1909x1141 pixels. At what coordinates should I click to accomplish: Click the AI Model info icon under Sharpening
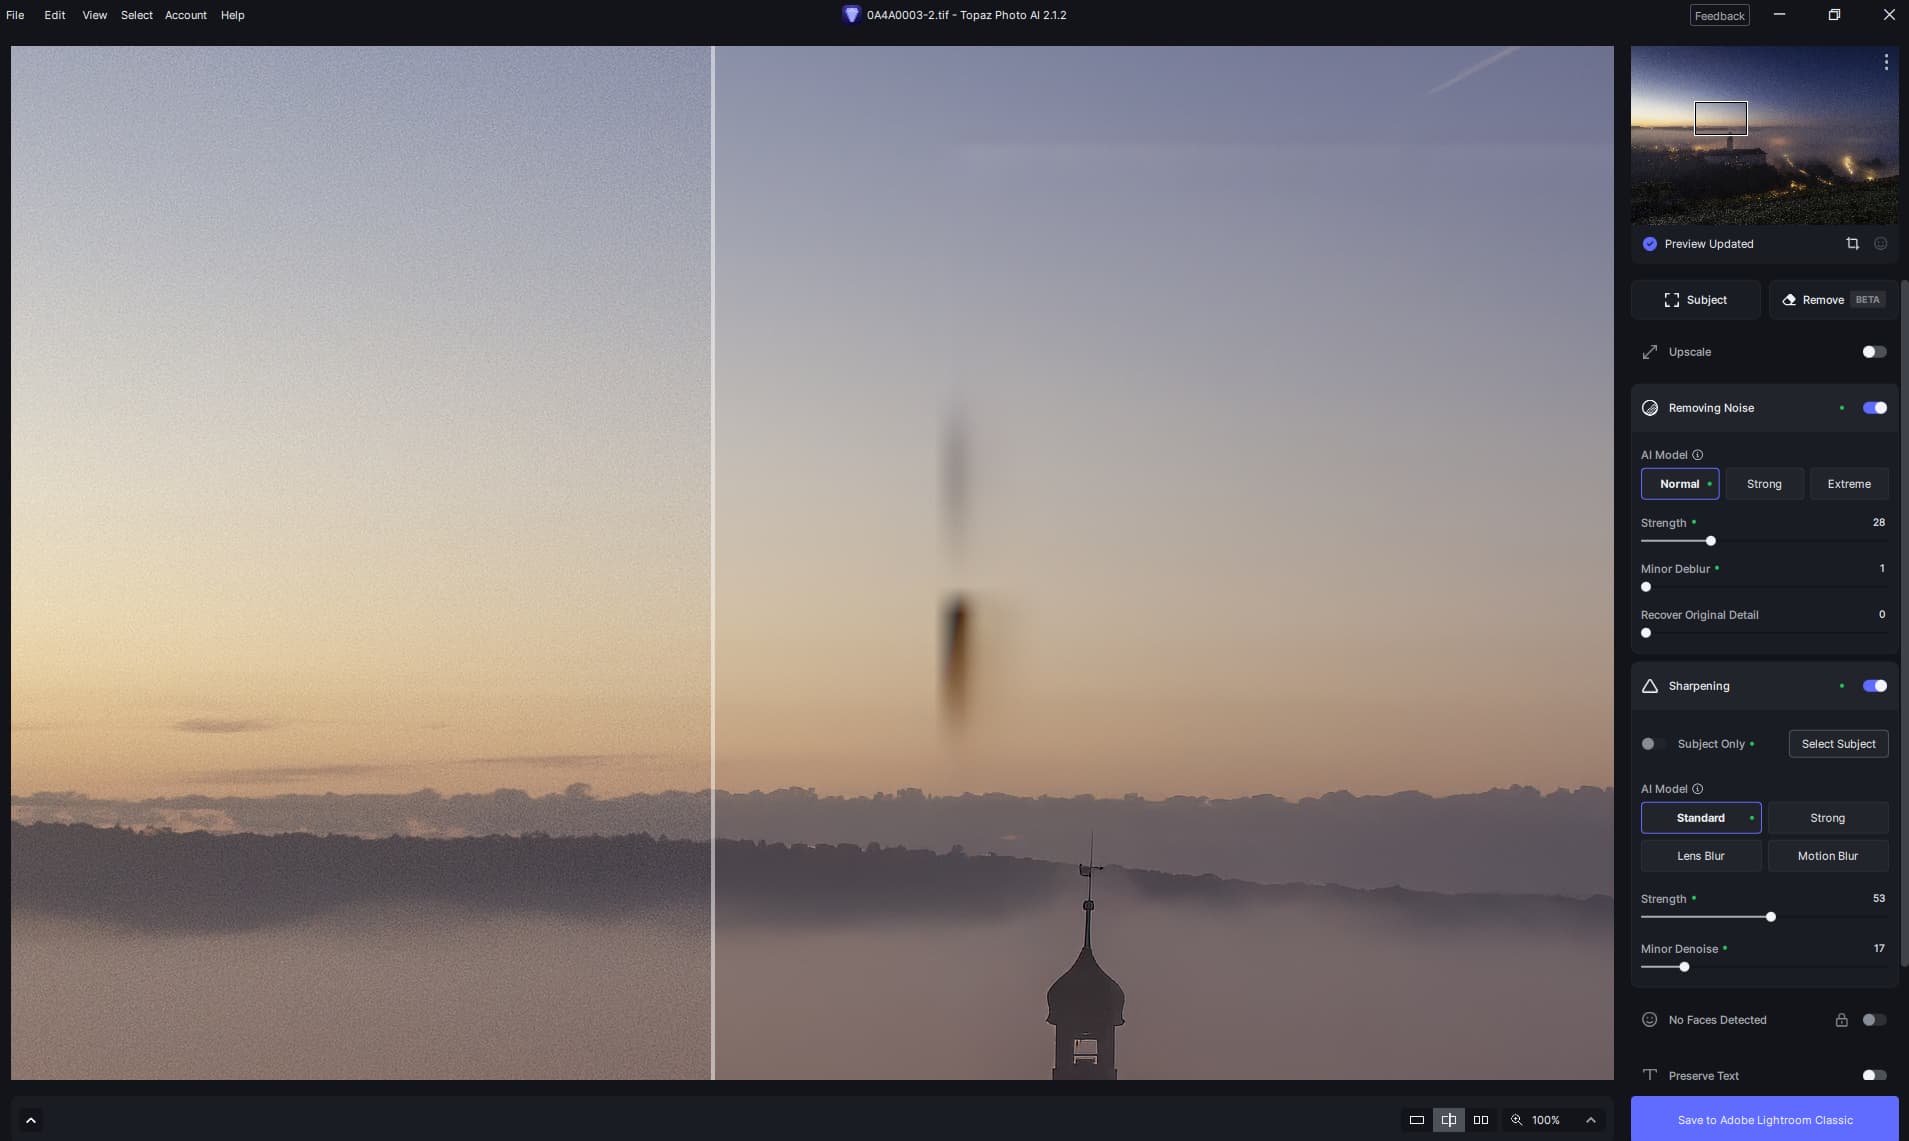click(1697, 789)
